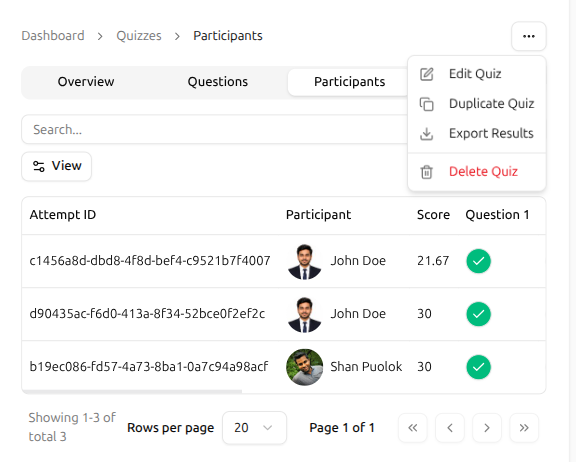Click the score value 21.67
Image resolution: width=576 pixels, height=462 pixels.
[433, 261]
